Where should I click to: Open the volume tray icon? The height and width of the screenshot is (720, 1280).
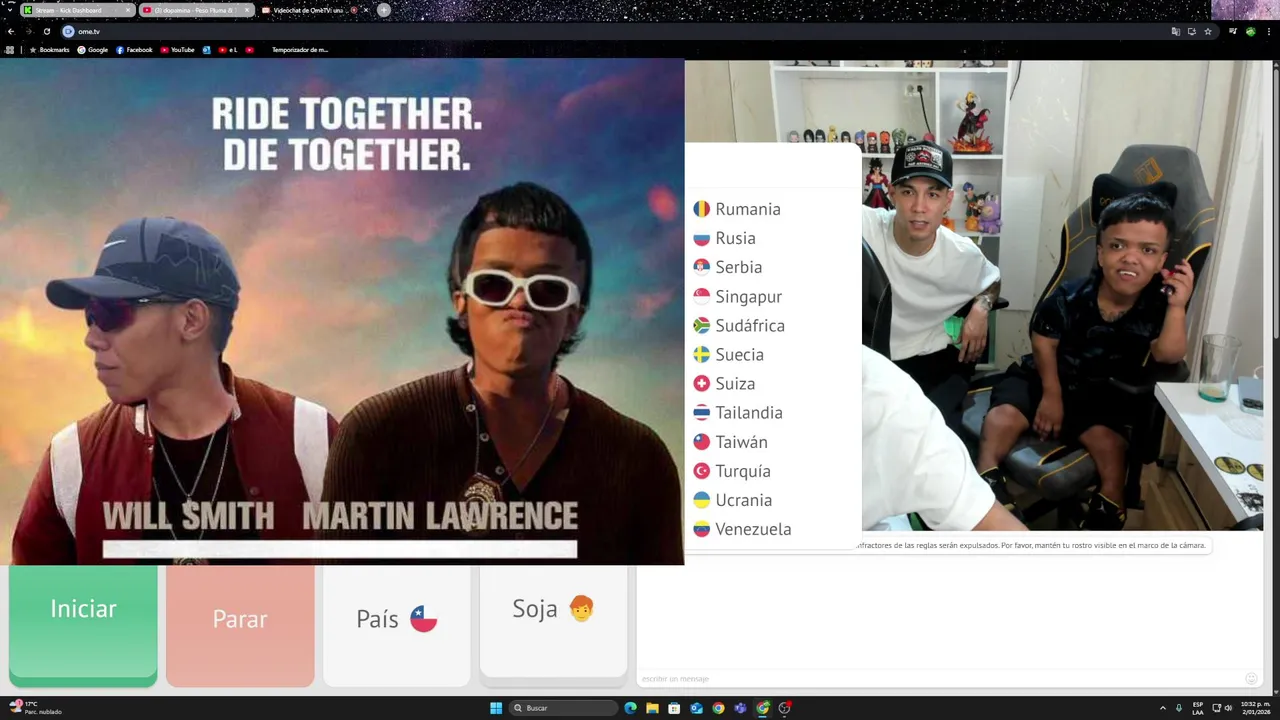(x=1228, y=708)
